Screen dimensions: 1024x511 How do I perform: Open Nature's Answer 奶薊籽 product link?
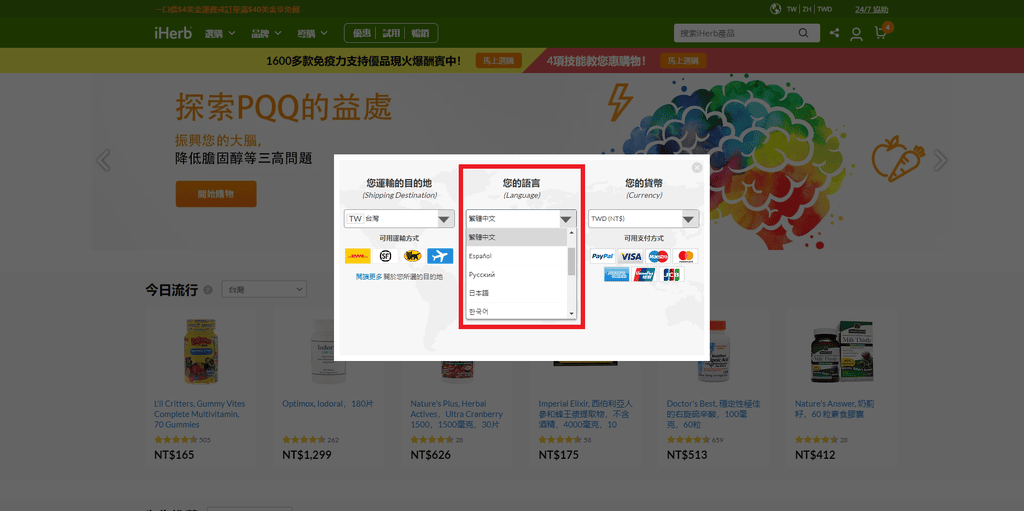[x=835, y=409]
